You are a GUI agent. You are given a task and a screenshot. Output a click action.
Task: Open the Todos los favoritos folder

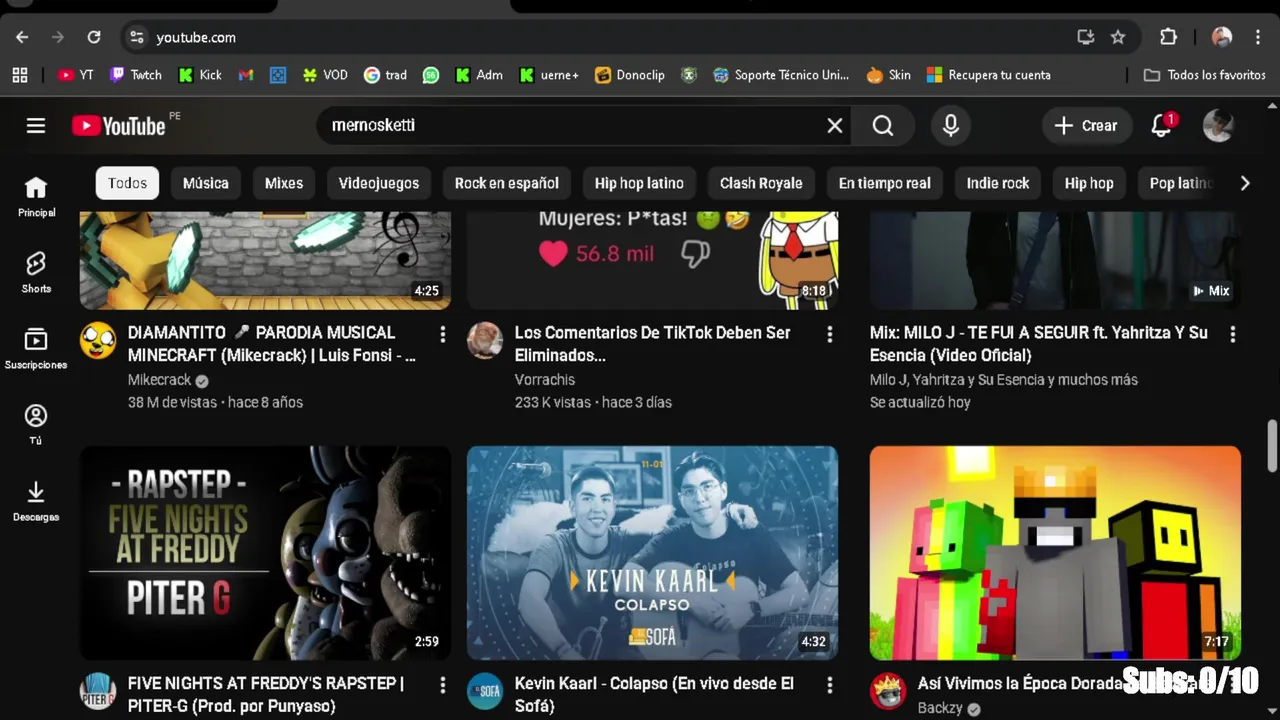(1205, 75)
